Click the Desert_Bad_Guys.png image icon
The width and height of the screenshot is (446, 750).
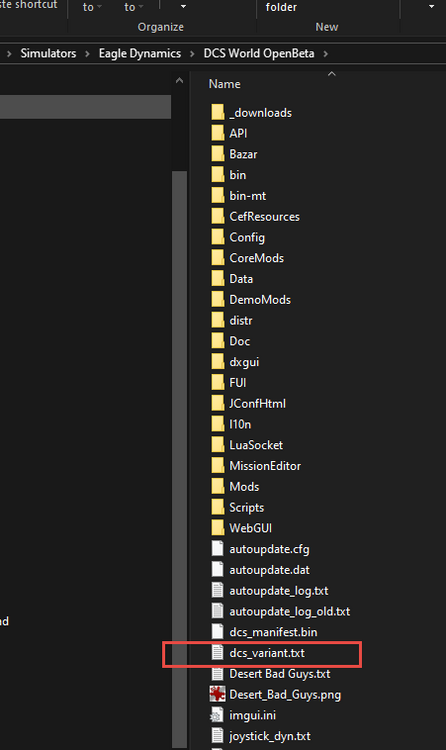(x=218, y=694)
